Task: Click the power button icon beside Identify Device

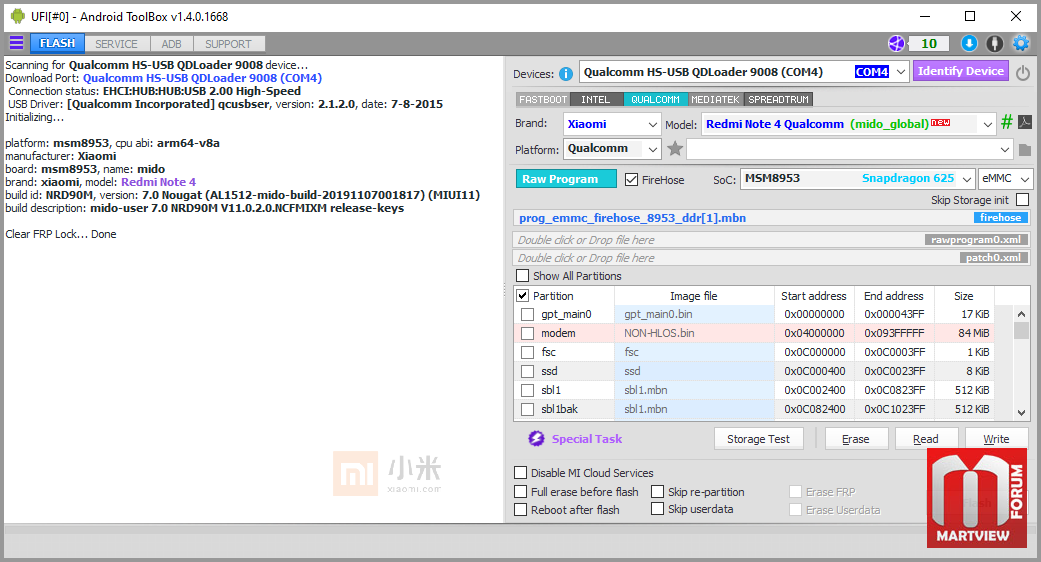Action: [x=1023, y=72]
